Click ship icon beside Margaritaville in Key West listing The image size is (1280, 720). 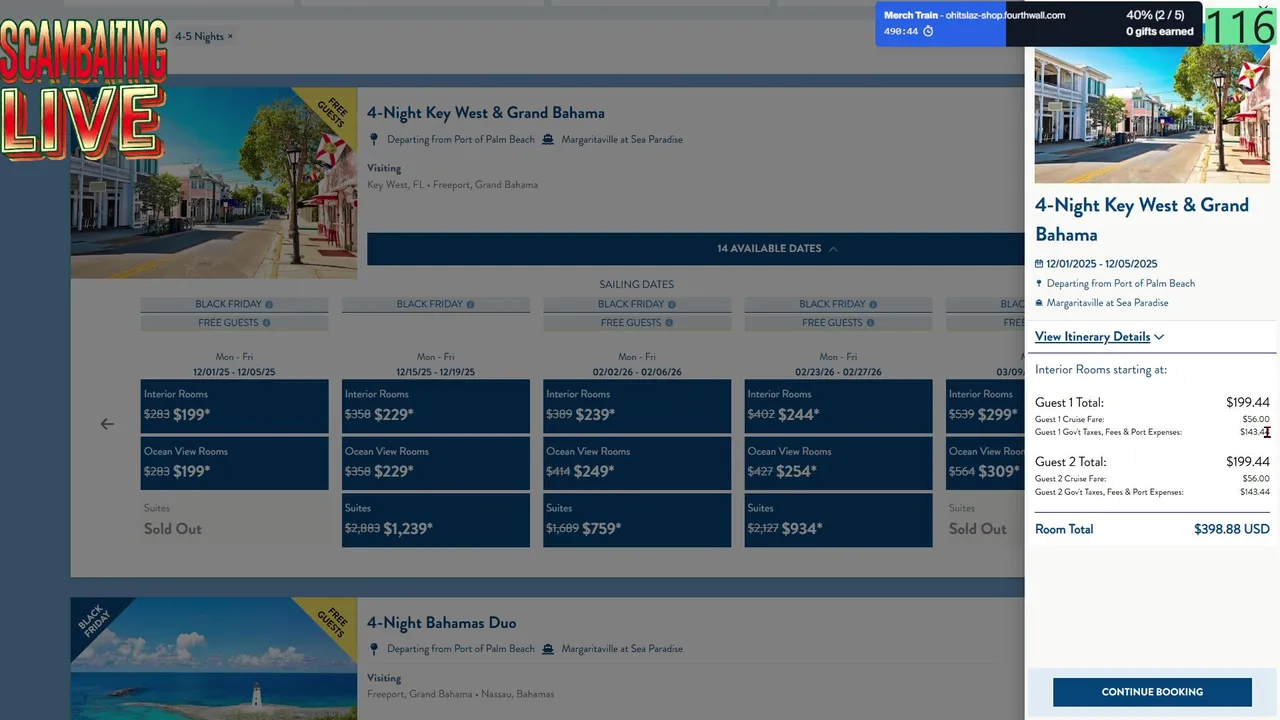(548, 140)
